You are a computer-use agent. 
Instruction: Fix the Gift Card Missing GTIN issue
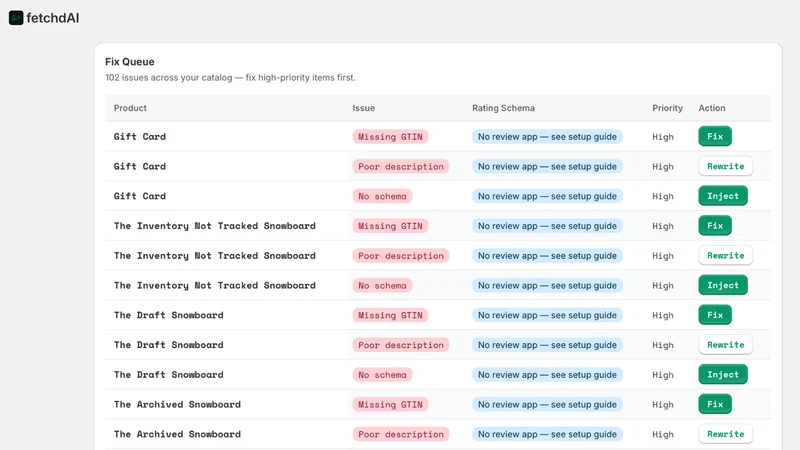tap(715, 136)
